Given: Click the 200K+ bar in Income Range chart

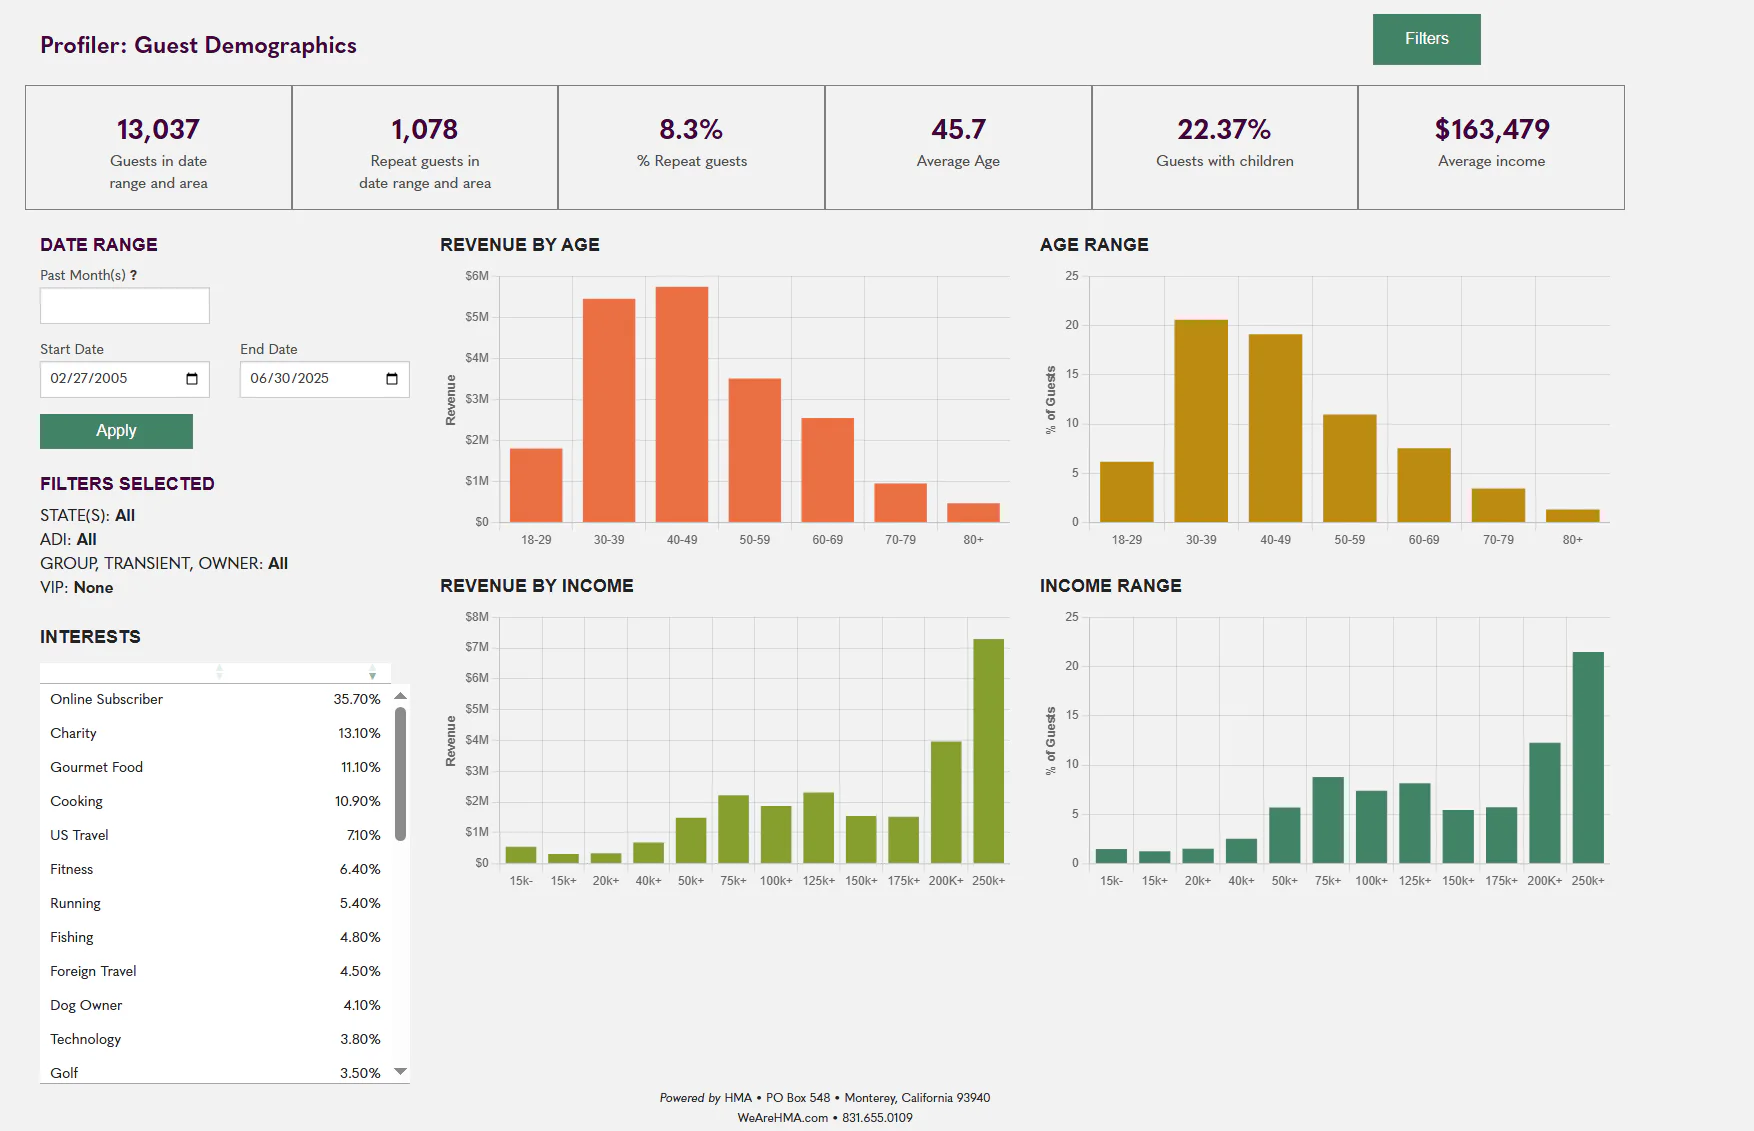Looking at the screenshot, I should 1545,803.
